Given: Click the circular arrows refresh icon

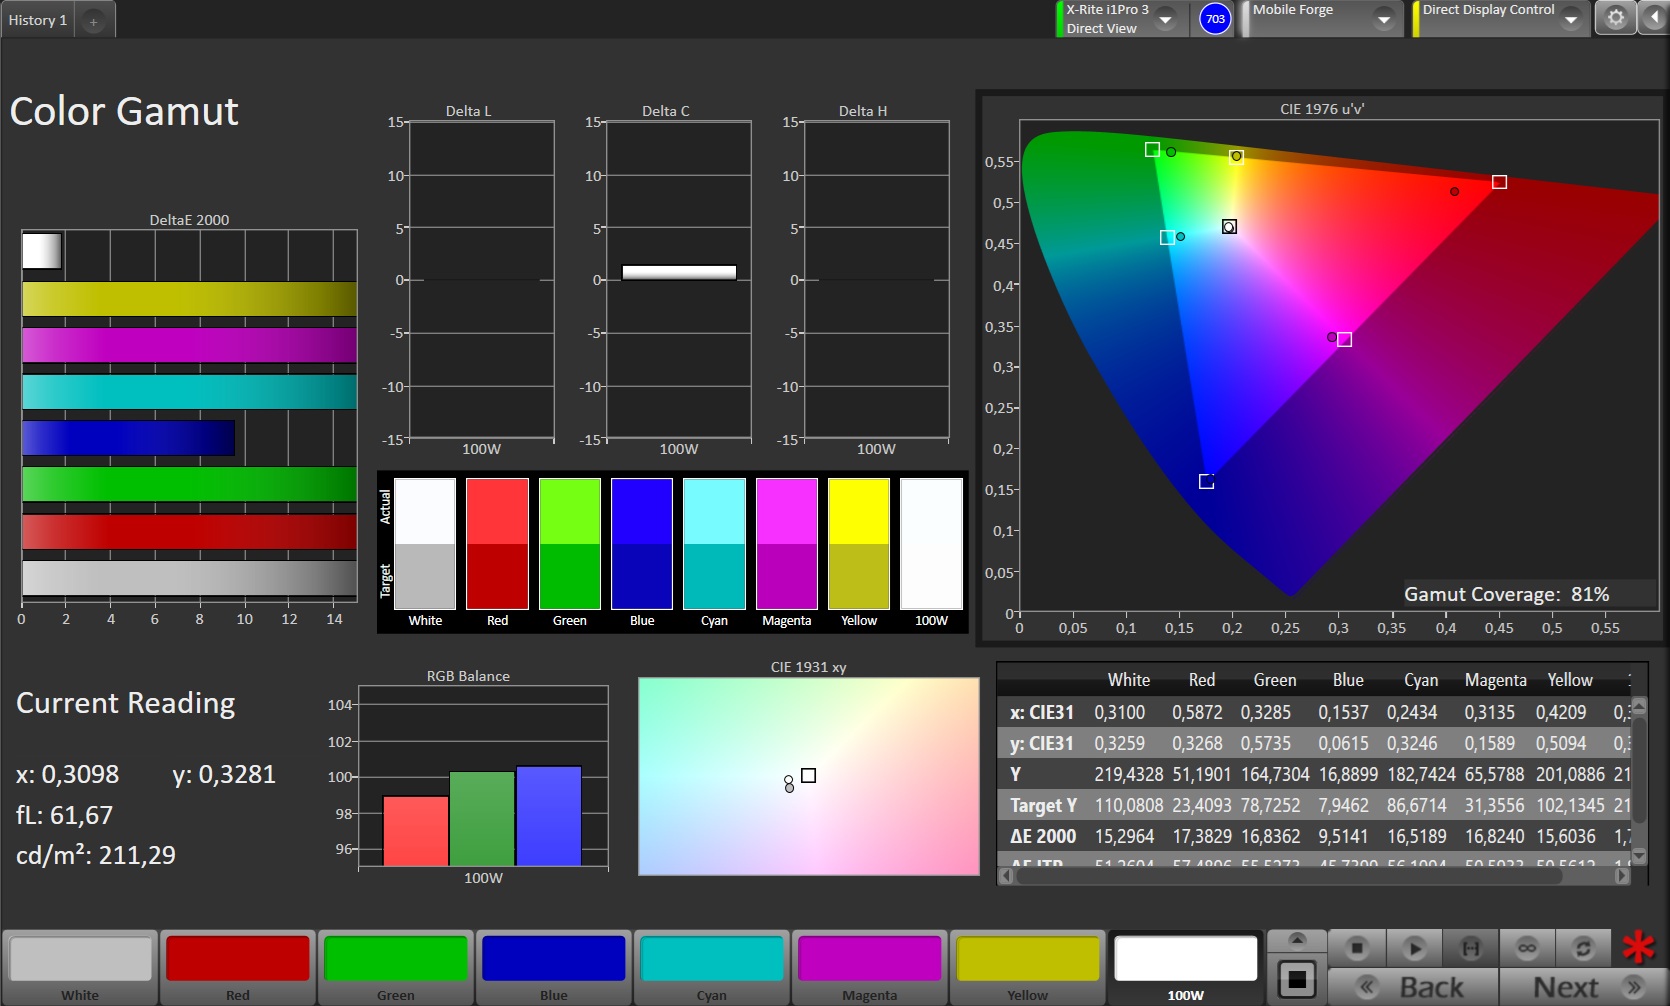Looking at the screenshot, I should [x=1583, y=947].
